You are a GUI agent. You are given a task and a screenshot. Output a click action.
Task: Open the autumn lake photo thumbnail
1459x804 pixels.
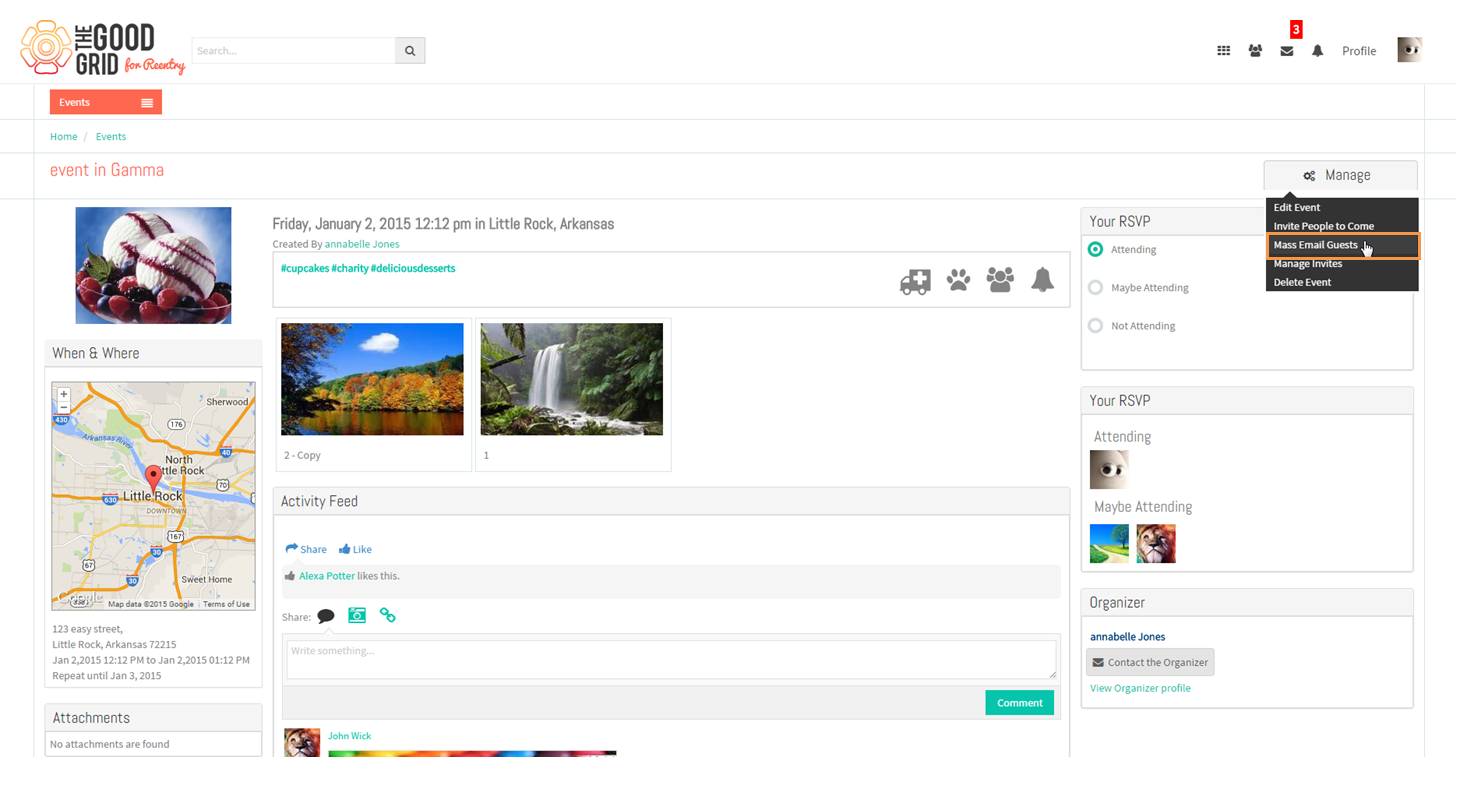pos(372,379)
